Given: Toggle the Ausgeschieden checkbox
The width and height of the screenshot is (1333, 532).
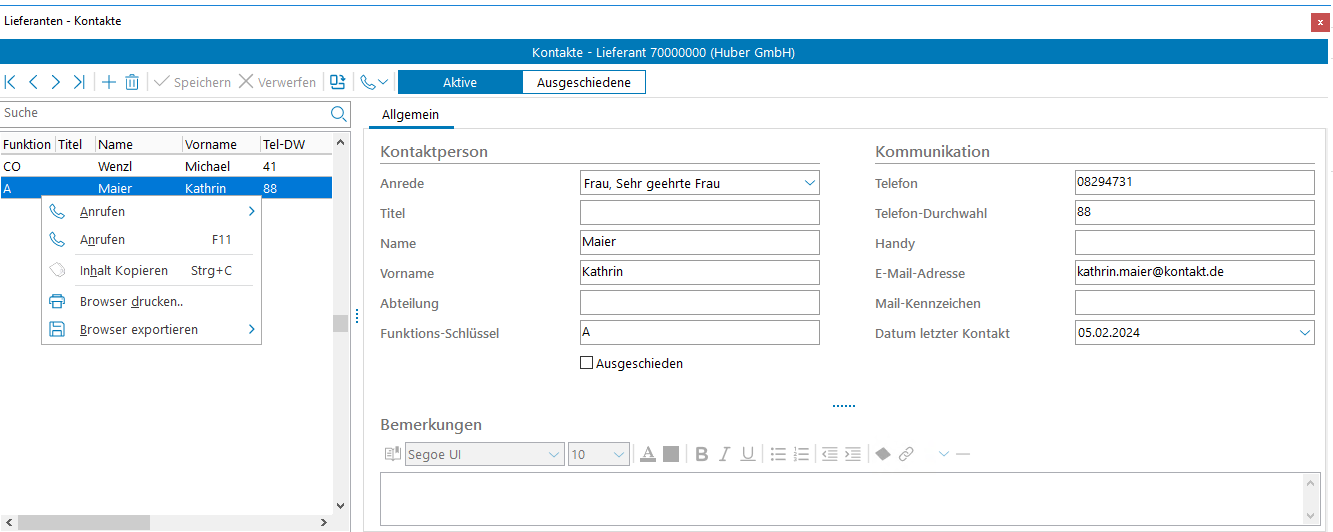Looking at the screenshot, I should [587, 363].
